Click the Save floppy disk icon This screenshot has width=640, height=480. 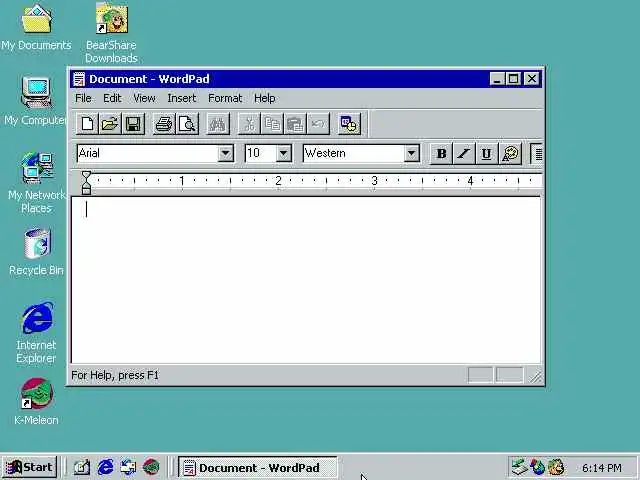(133, 124)
